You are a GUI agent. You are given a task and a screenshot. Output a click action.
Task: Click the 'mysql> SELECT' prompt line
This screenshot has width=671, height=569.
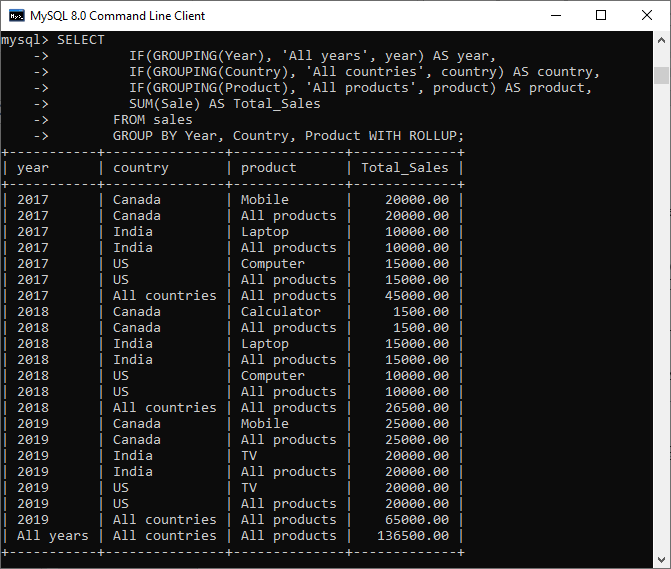click(53, 40)
